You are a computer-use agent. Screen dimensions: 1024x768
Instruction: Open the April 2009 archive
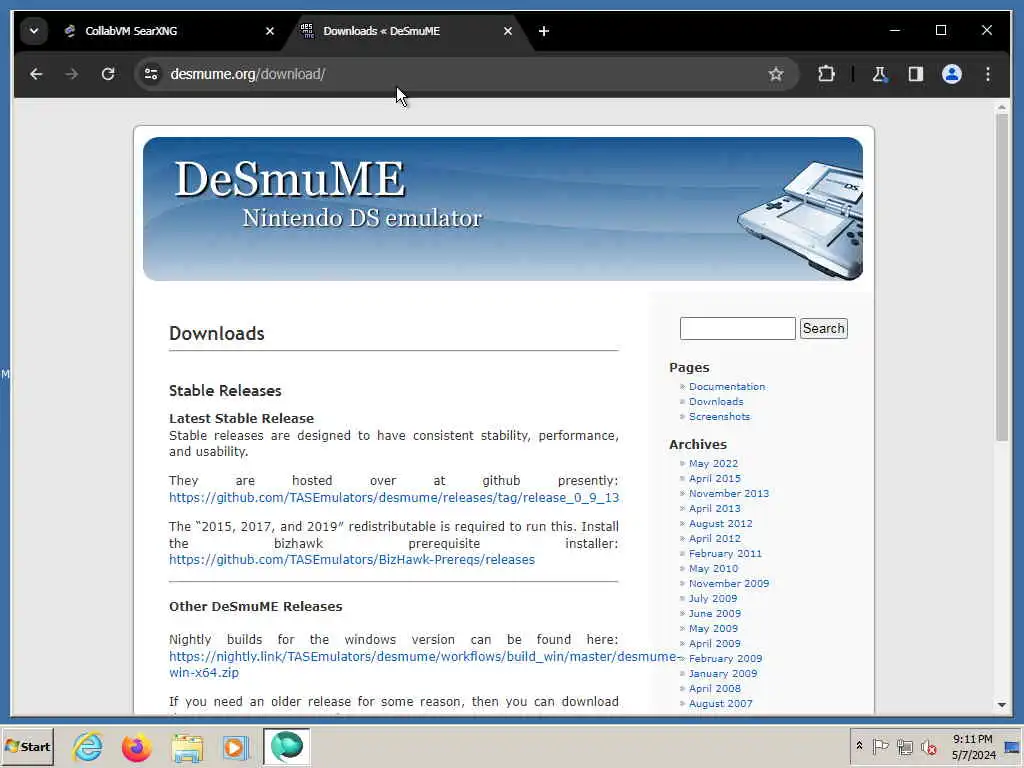click(x=714, y=644)
